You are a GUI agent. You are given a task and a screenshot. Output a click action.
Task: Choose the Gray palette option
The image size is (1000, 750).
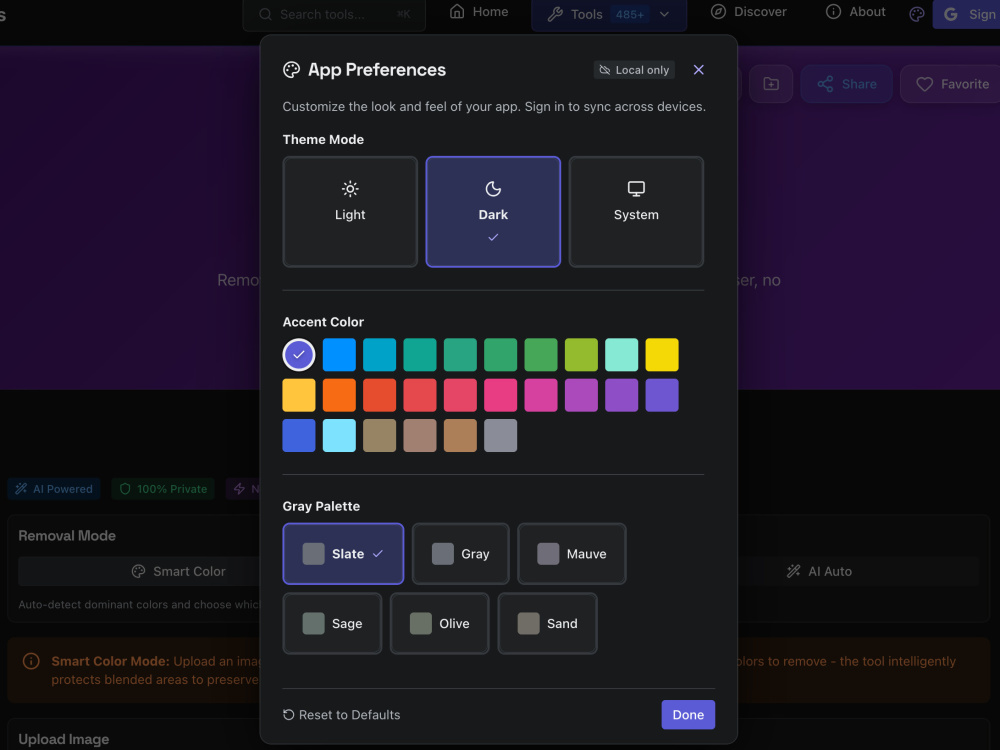[460, 554]
